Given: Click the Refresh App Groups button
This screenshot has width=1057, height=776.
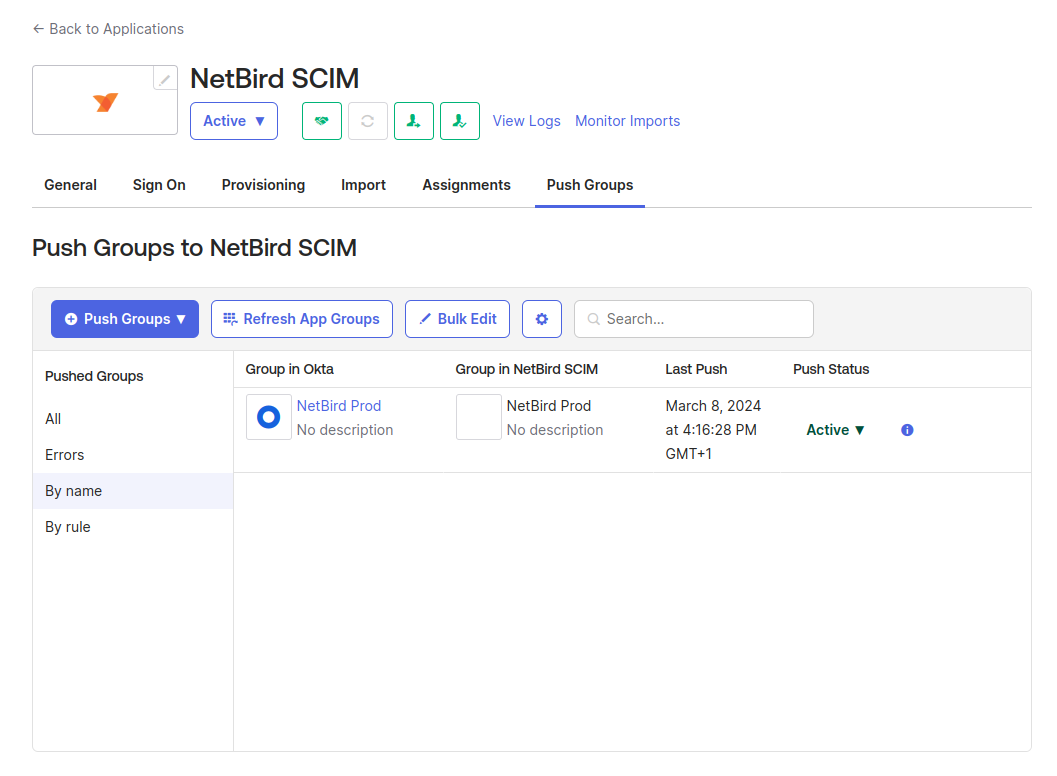Looking at the screenshot, I should pyautogui.click(x=301, y=319).
